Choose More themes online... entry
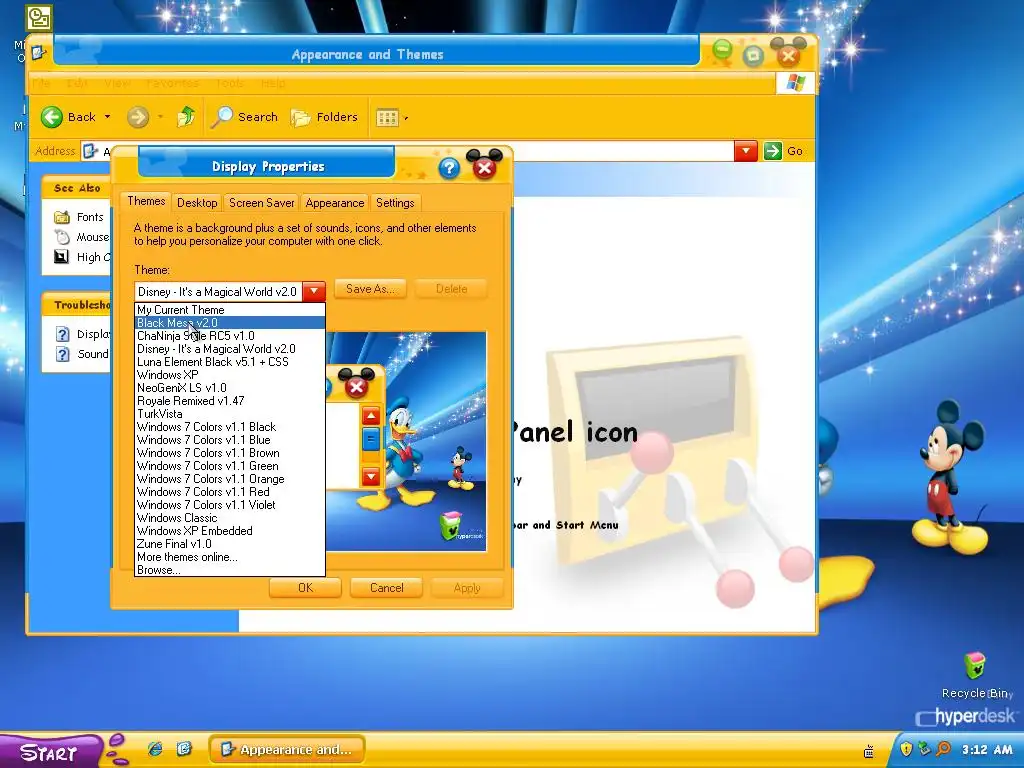The height and width of the screenshot is (768, 1024). 230,557
